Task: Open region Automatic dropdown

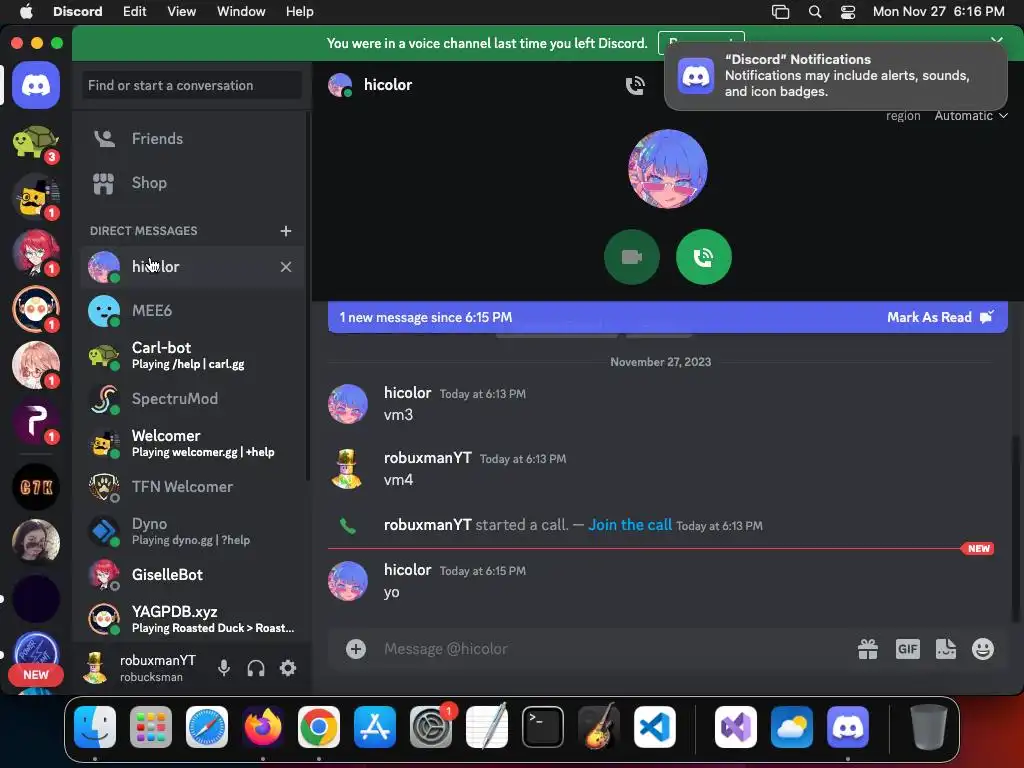Action: pyautogui.click(x=970, y=116)
